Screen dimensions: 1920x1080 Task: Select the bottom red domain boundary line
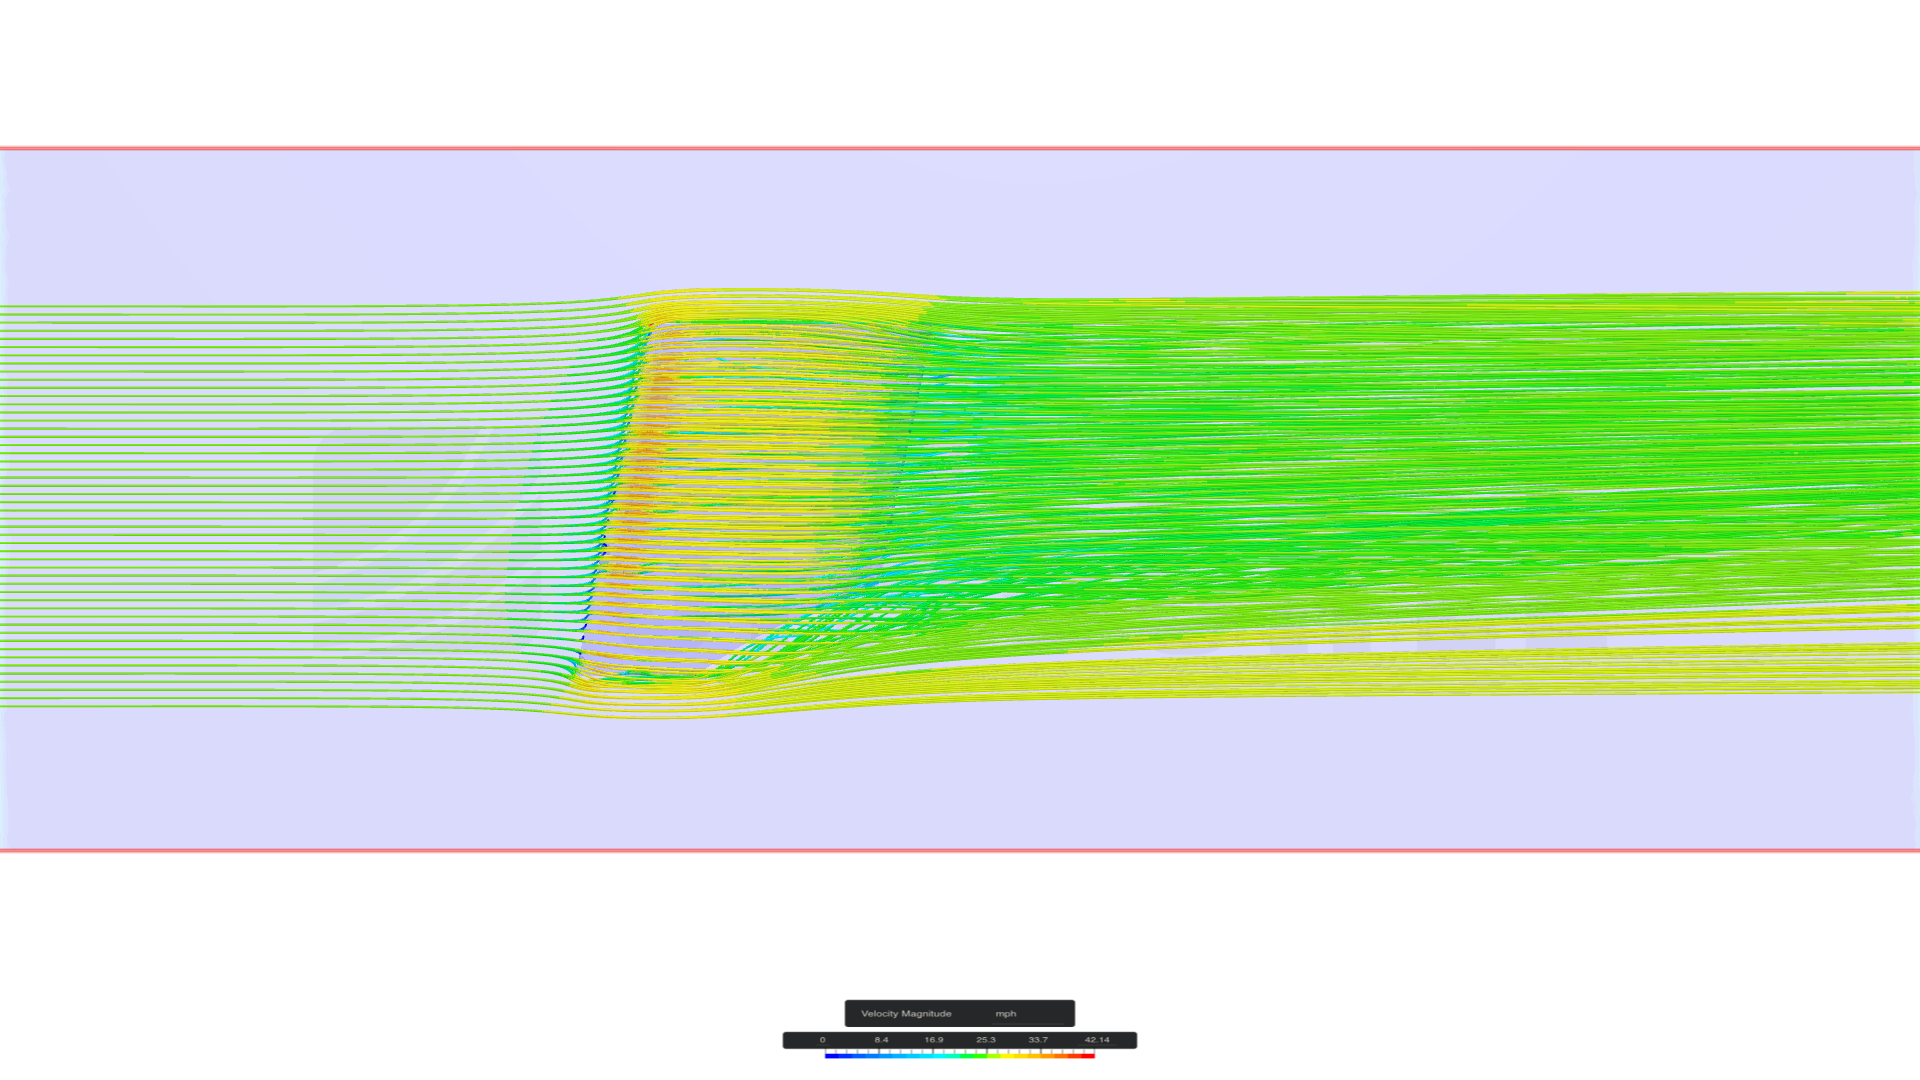960,851
